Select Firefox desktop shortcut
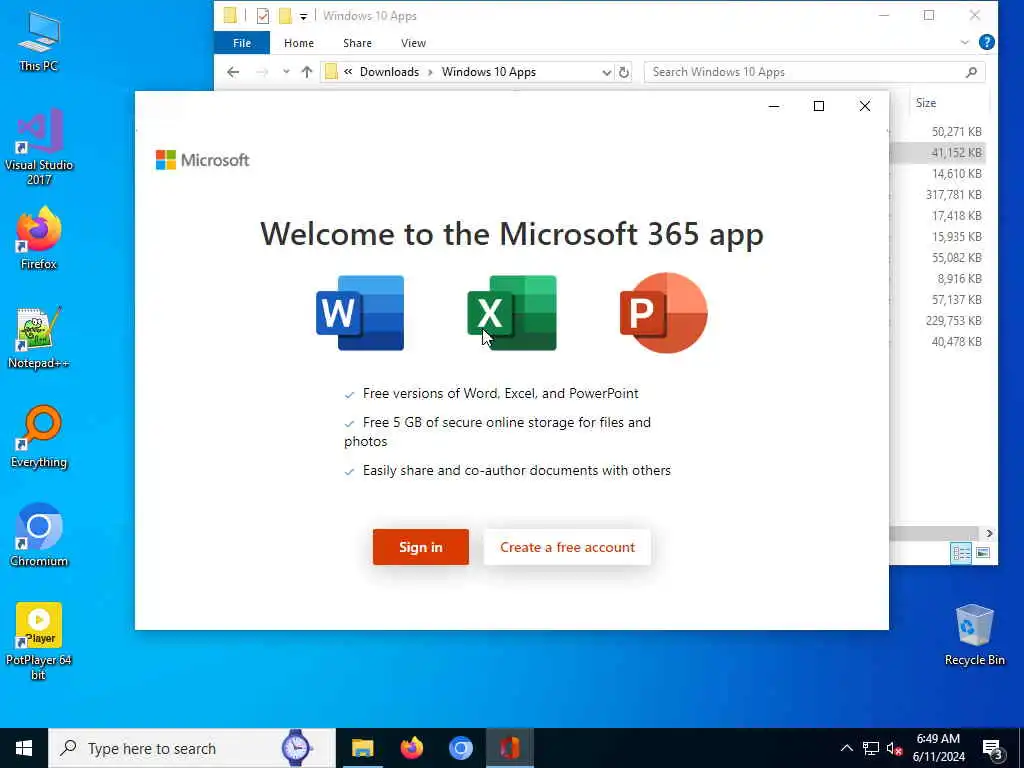 39,238
